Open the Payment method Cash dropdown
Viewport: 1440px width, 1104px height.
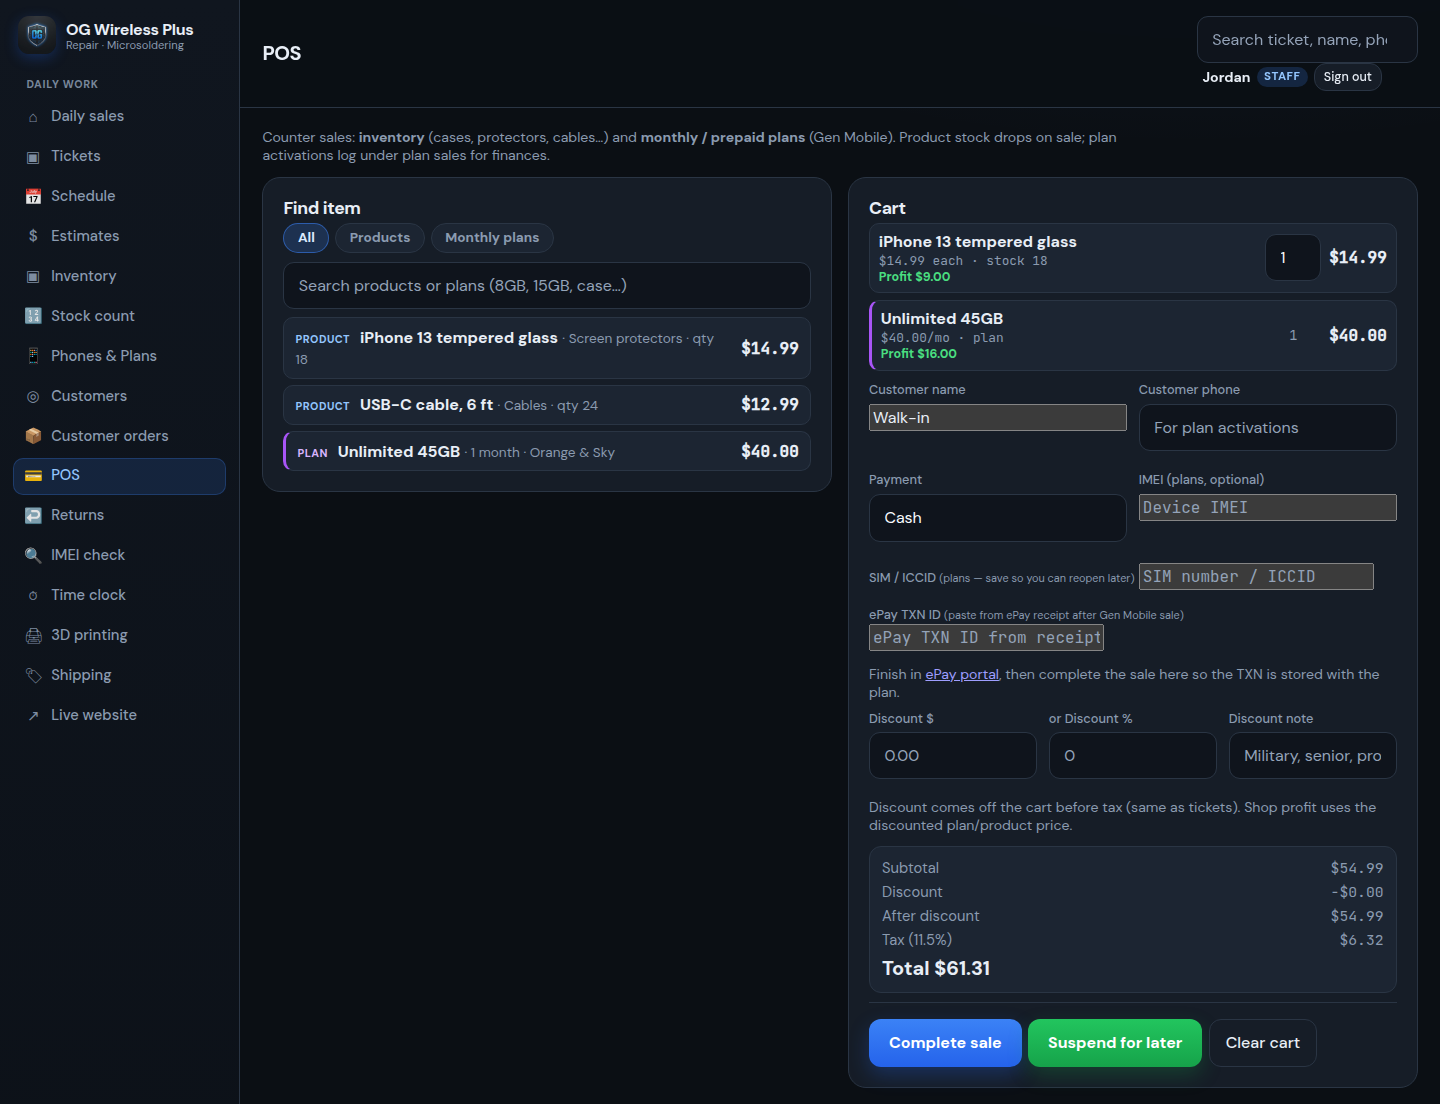[997, 518]
